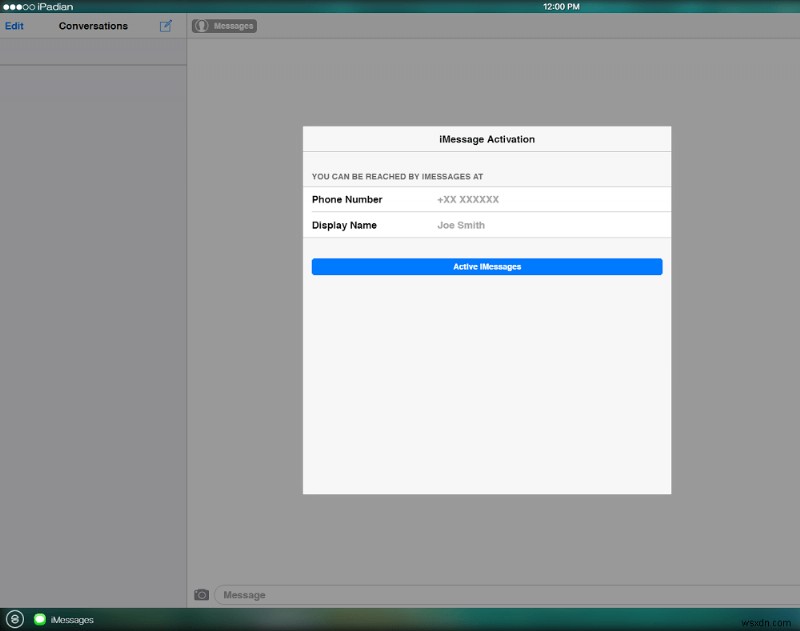Click 'YOU CAN BE REACHED BY IMESSAGES AT' text

pos(397,176)
